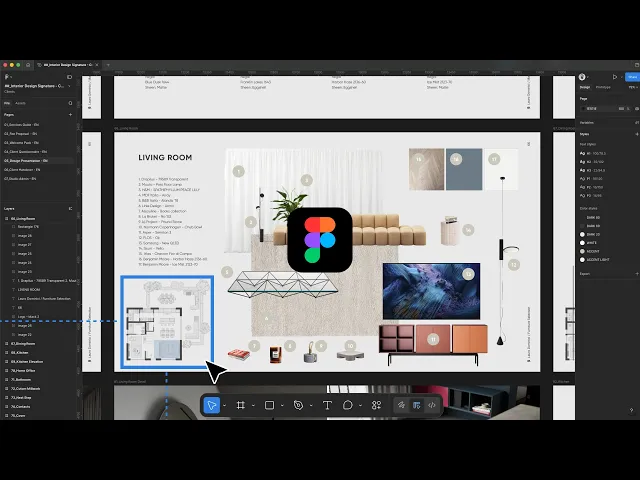
Task: Open the 03_Welcome Pack page
Action: (x=21, y=143)
